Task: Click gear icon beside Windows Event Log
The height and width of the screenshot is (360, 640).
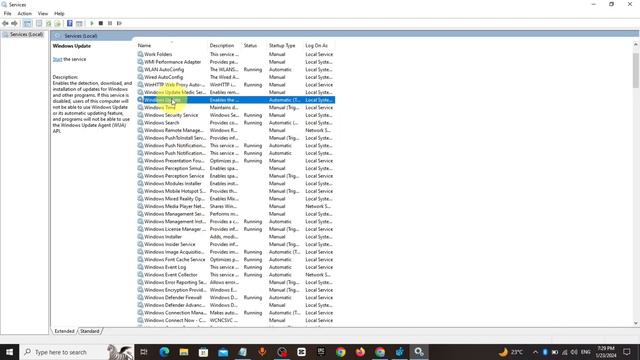Action: (x=140, y=267)
